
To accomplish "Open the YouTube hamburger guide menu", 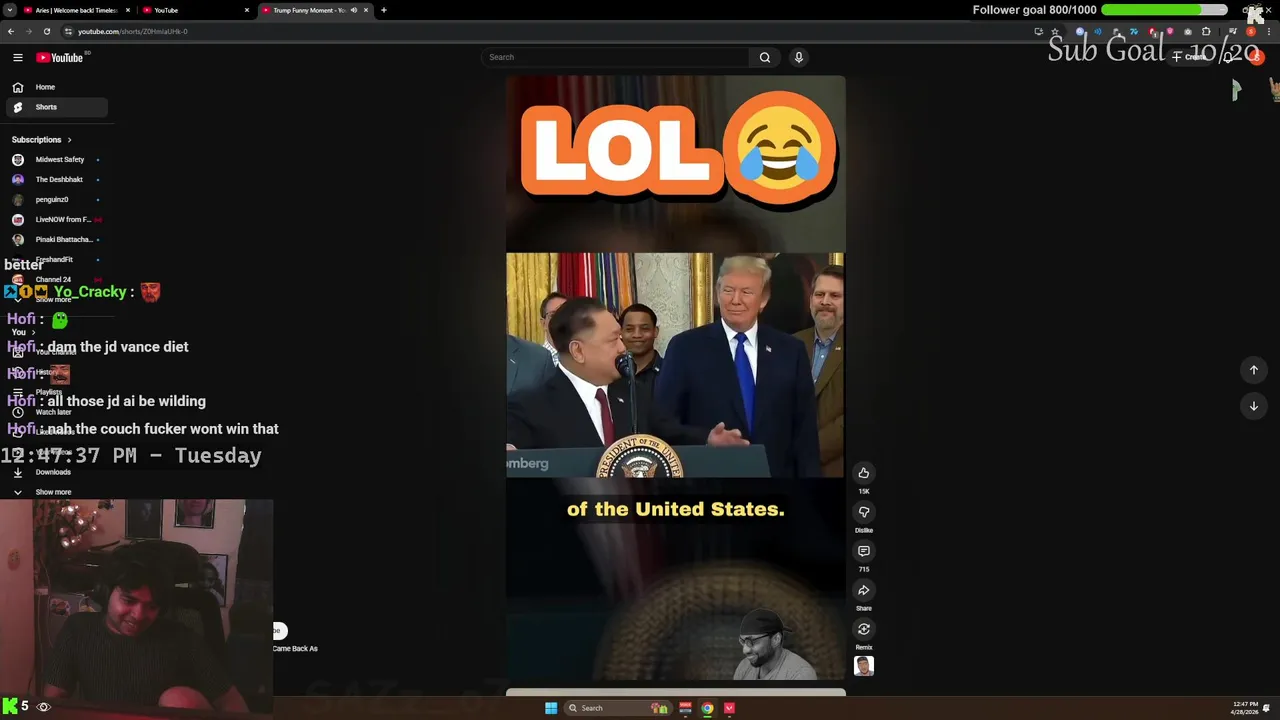I will tap(17, 57).
